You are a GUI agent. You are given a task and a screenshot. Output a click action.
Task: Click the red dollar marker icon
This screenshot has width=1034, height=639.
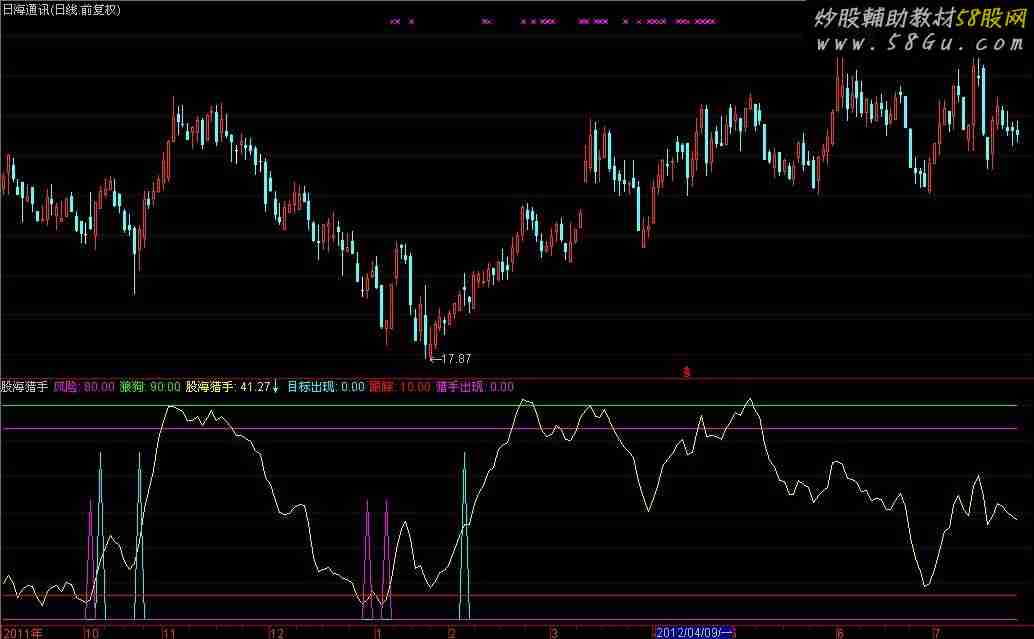pyautogui.click(x=687, y=373)
